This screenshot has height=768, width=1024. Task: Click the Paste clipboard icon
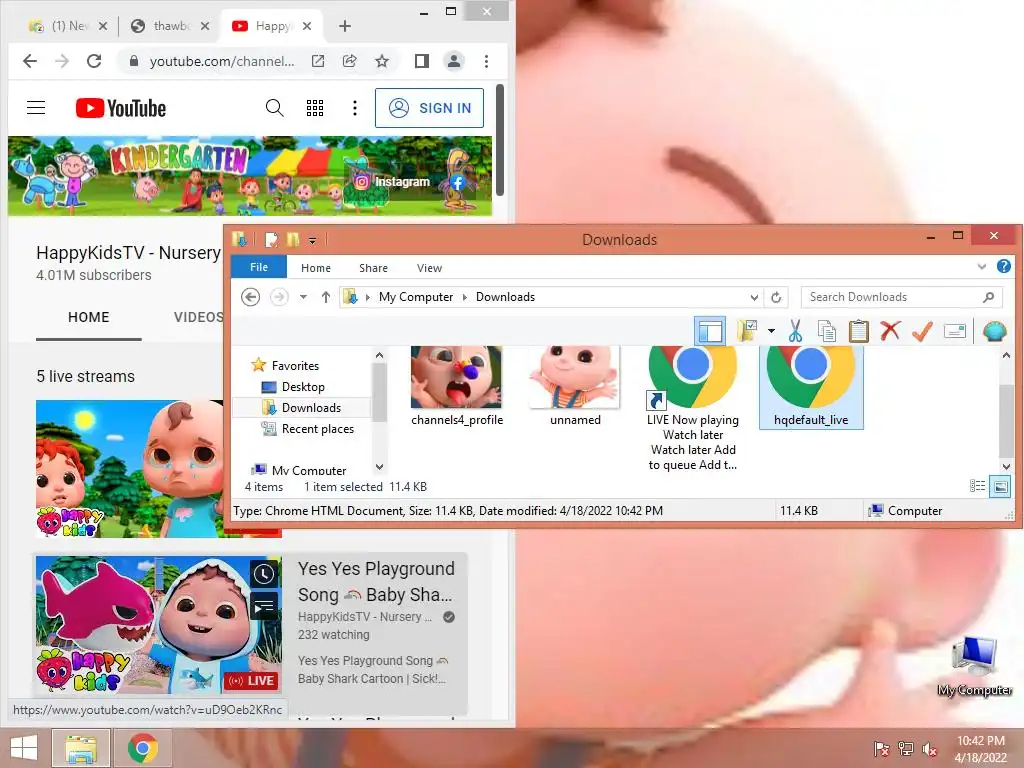tap(859, 331)
